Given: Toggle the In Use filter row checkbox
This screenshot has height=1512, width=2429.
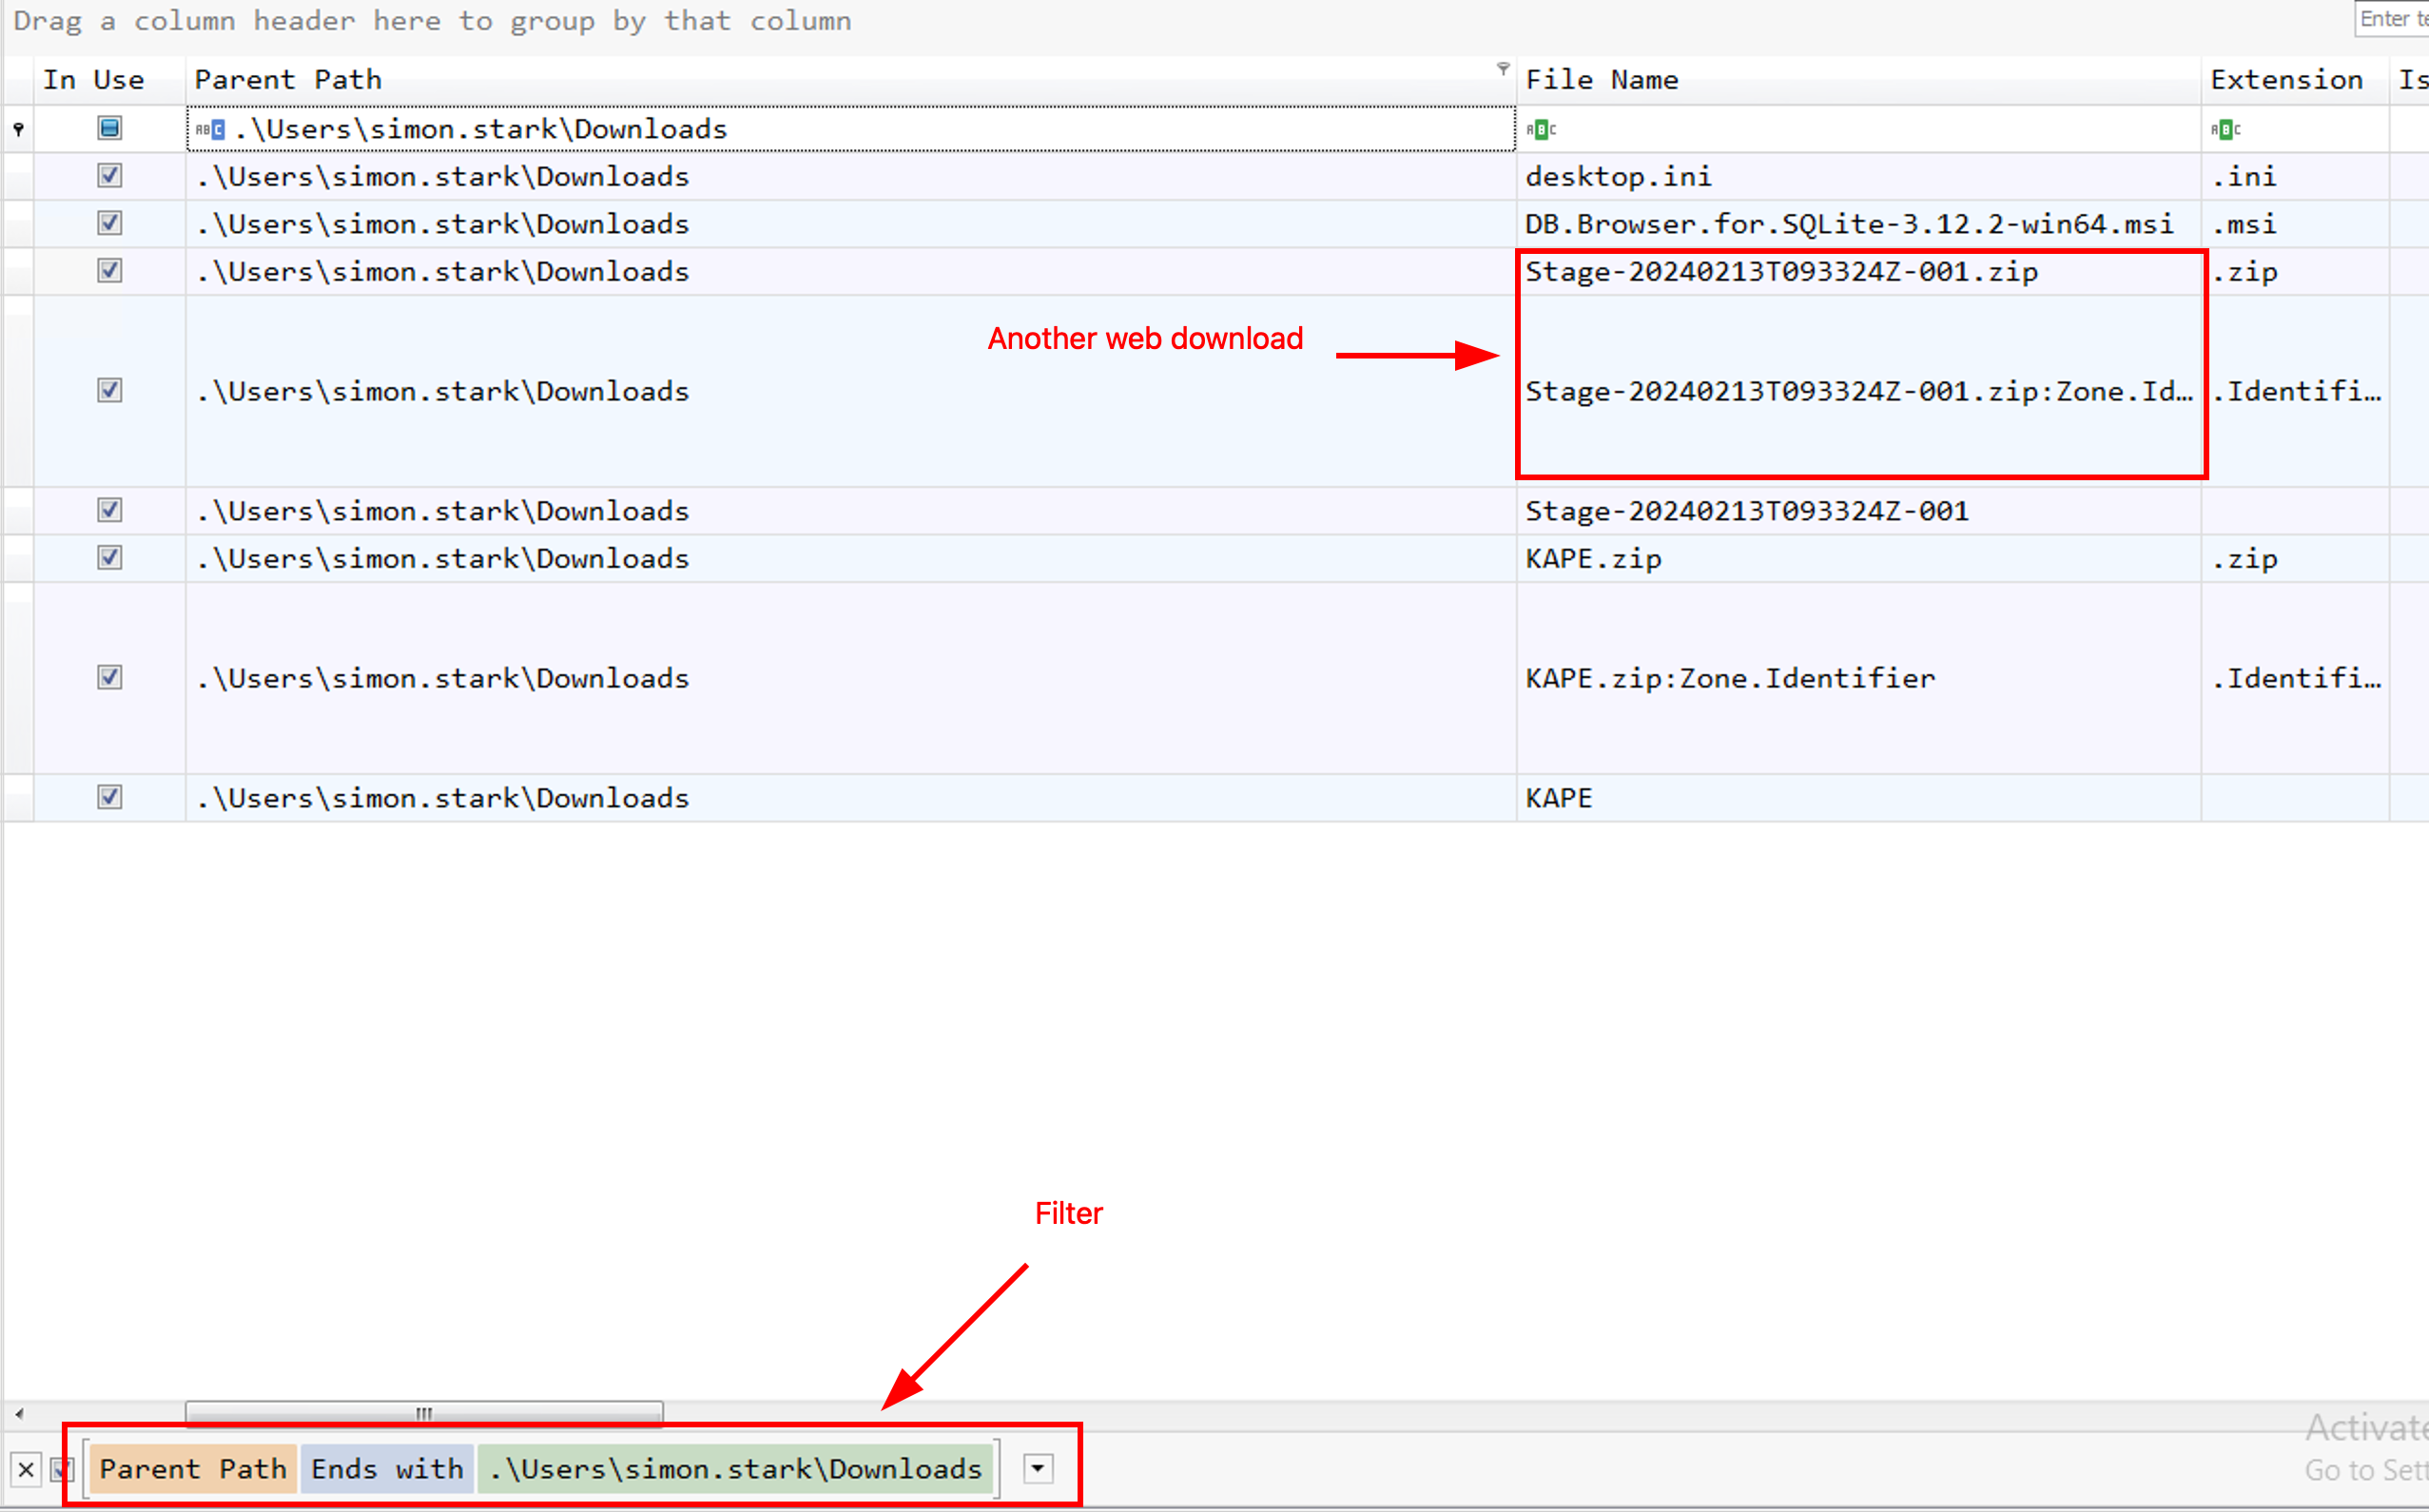Looking at the screenshot, I should pos(110,128).
